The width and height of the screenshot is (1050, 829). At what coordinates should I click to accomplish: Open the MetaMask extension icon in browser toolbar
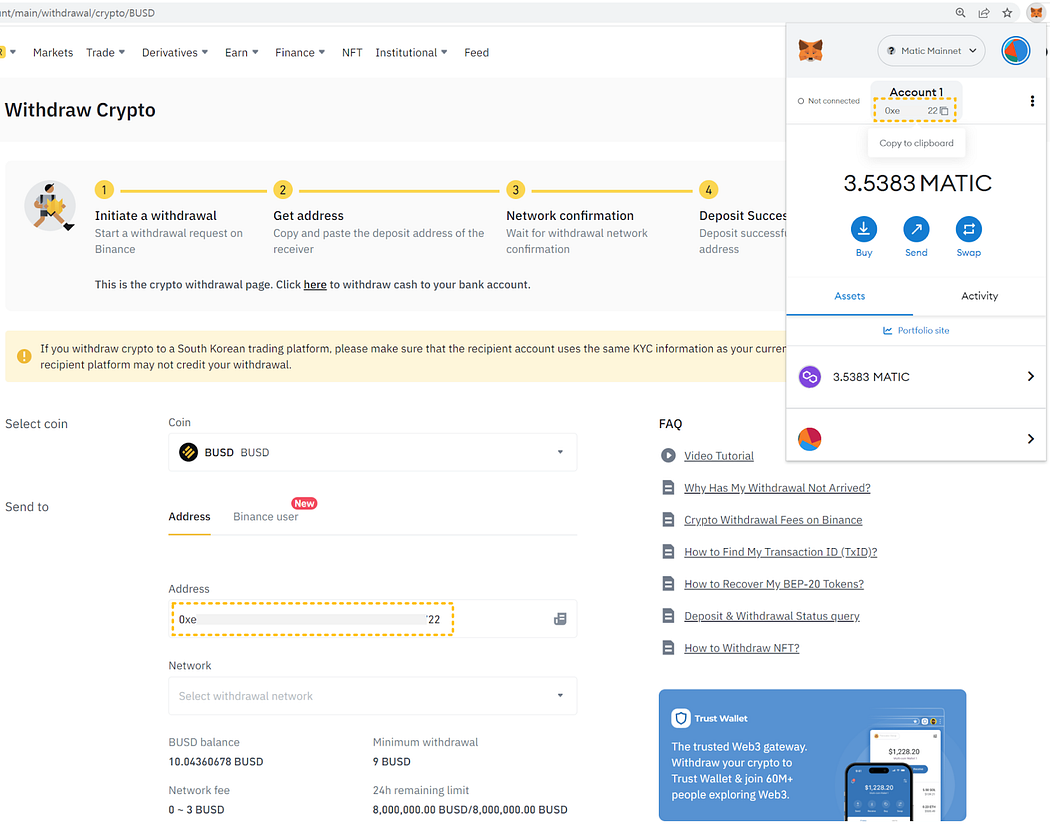point(1036,13)
